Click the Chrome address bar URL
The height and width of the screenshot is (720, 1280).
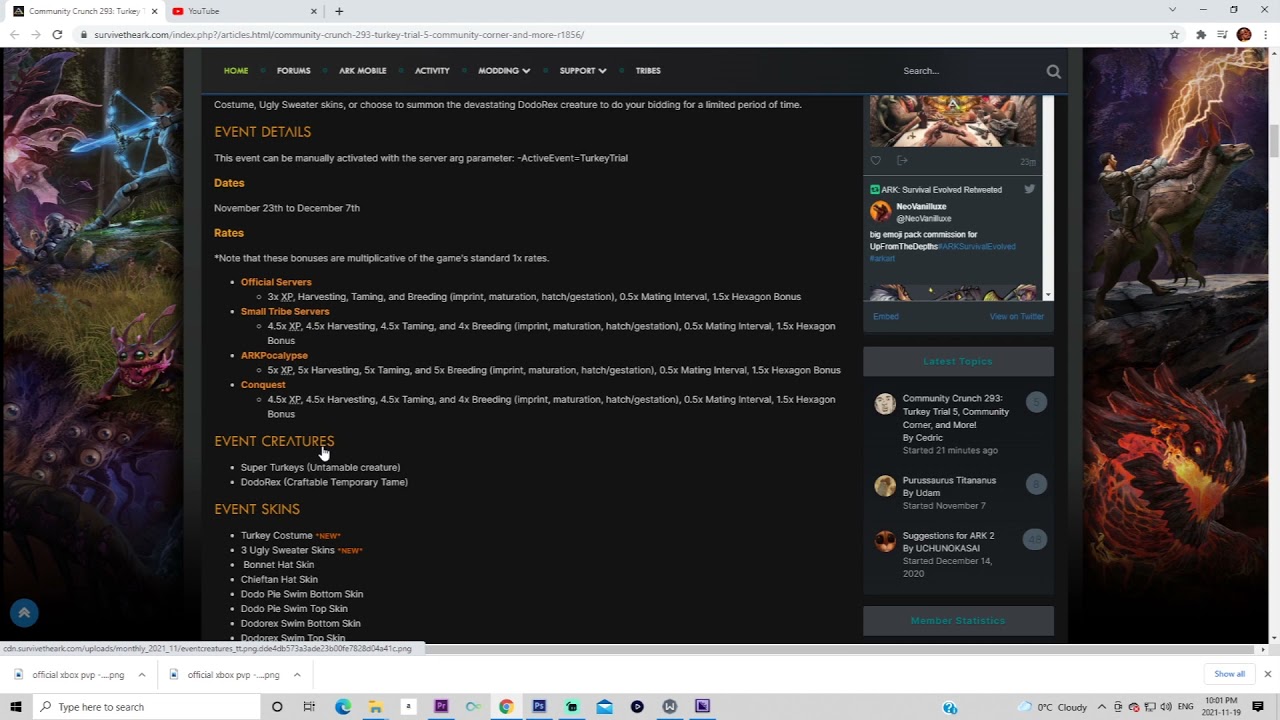pyautogui.click(x=339, y=34)
